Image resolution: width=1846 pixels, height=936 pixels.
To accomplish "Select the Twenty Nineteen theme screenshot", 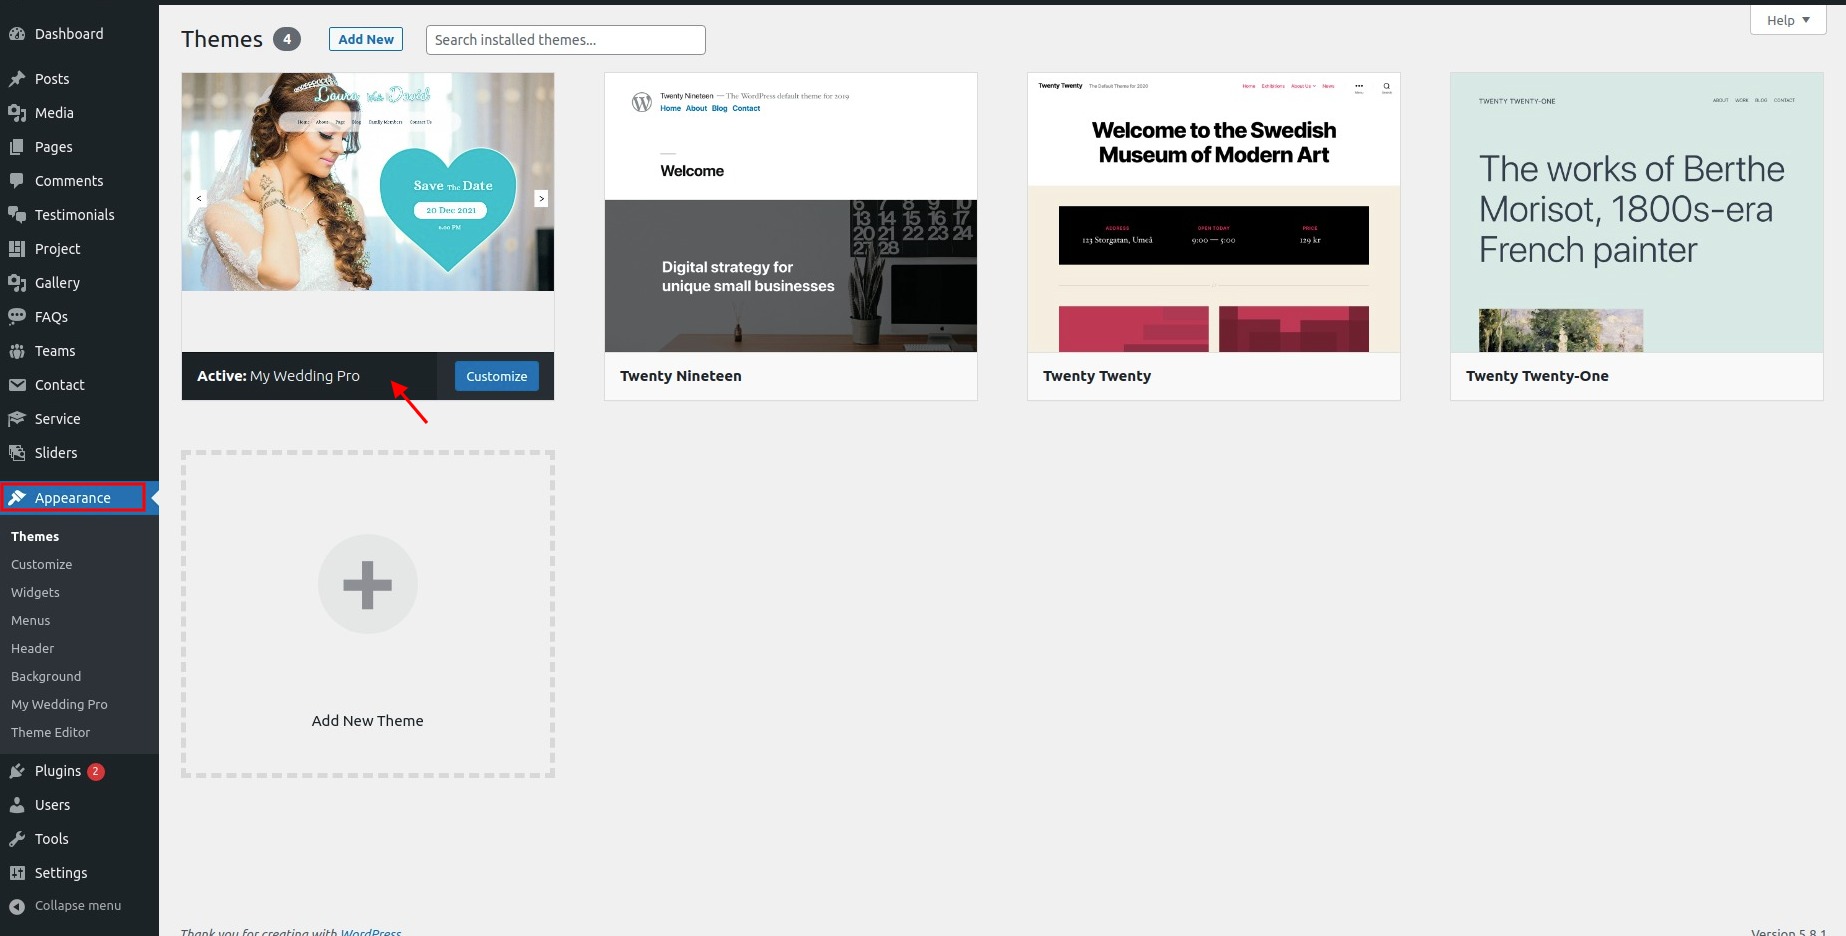I will (x=791, y=212).
